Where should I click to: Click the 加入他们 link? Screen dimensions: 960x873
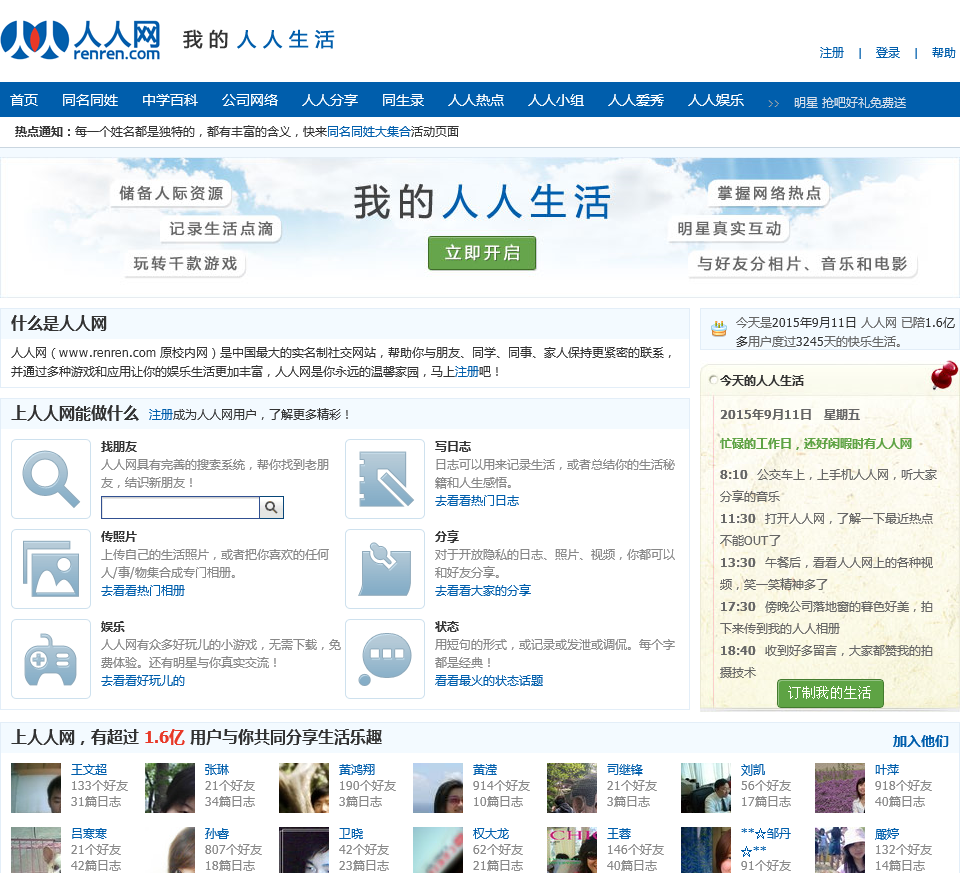(x=920, y=741)
